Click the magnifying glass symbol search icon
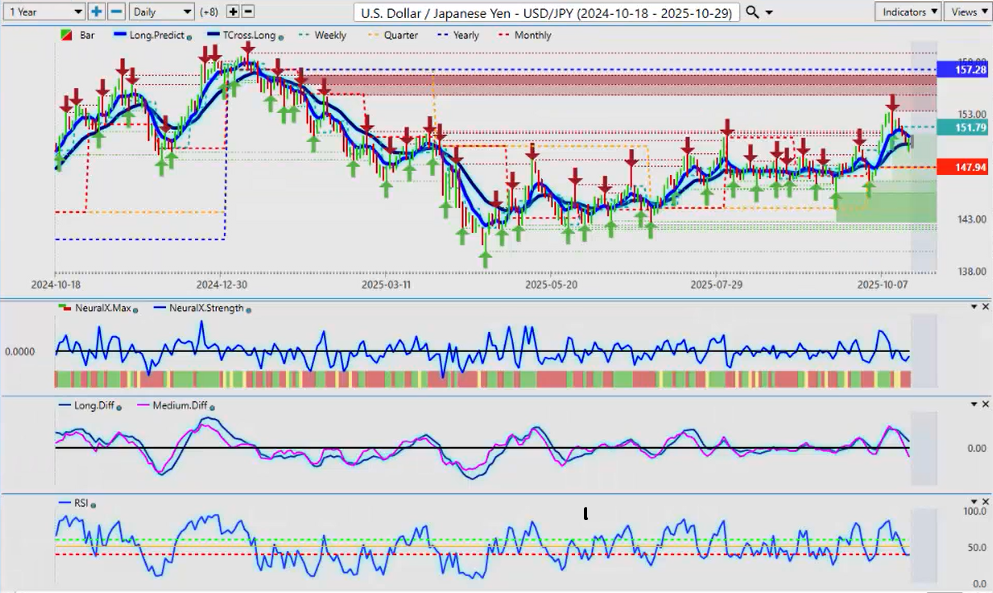The height and width of the screenshot is (593, 993). (x=752, y=12)
